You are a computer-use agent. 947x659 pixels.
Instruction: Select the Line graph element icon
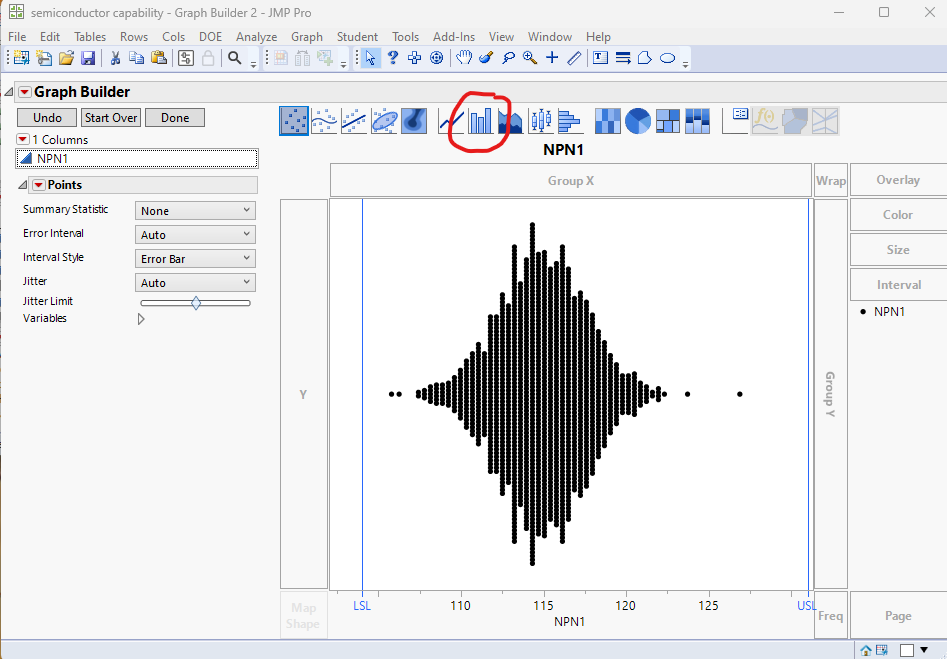(451, 121)
